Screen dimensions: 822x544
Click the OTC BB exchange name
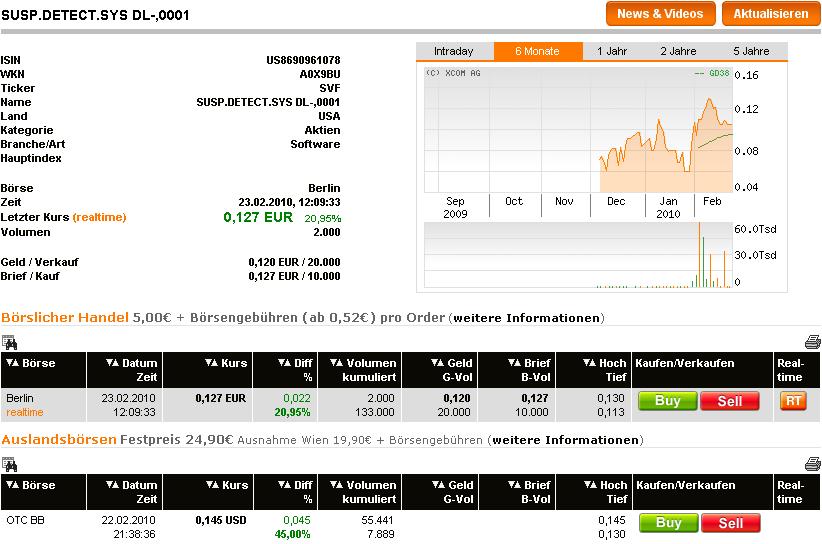tap(25, 520)
